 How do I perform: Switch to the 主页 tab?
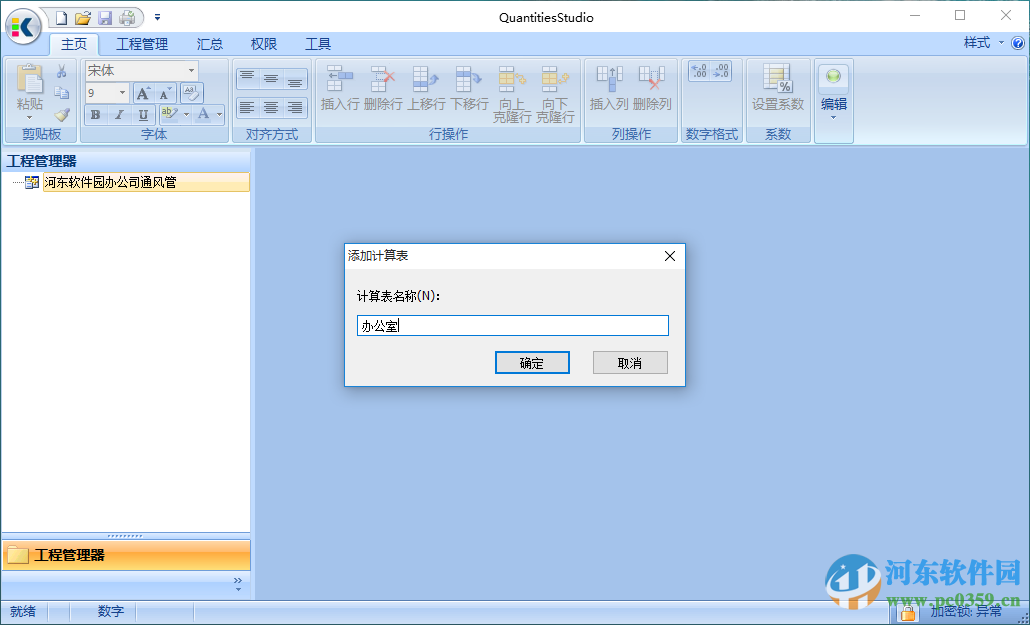coord(74,44)
